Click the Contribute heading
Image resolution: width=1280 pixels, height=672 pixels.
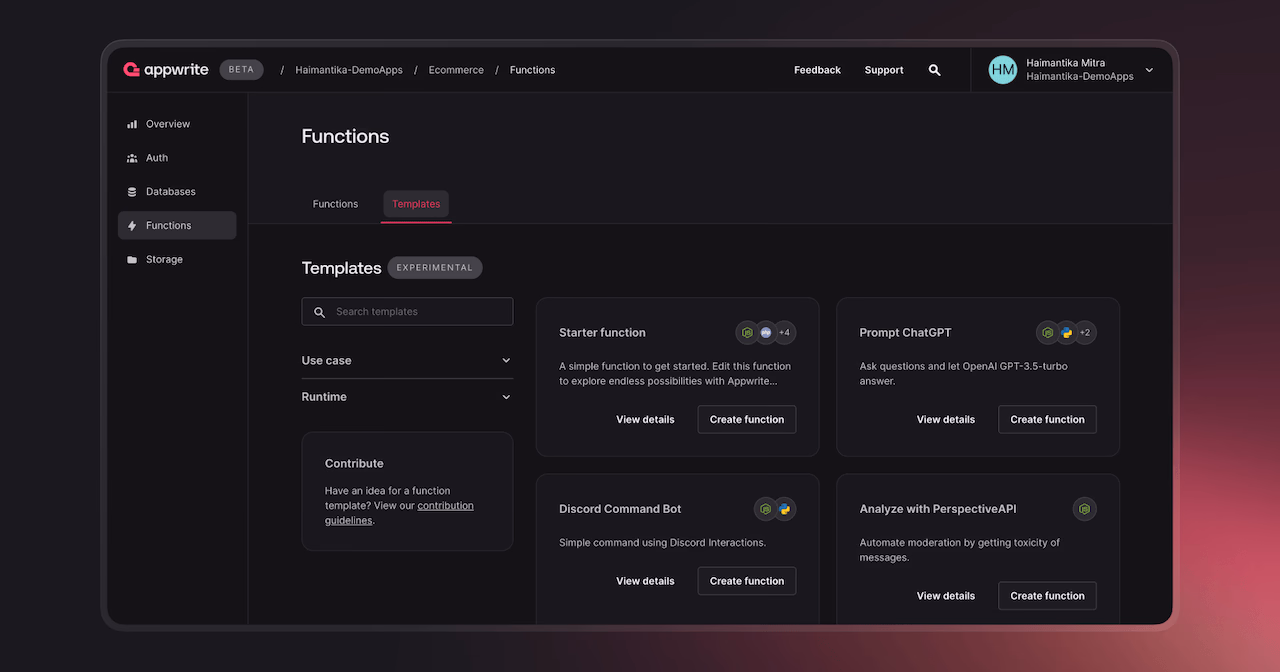coord(354,464)
